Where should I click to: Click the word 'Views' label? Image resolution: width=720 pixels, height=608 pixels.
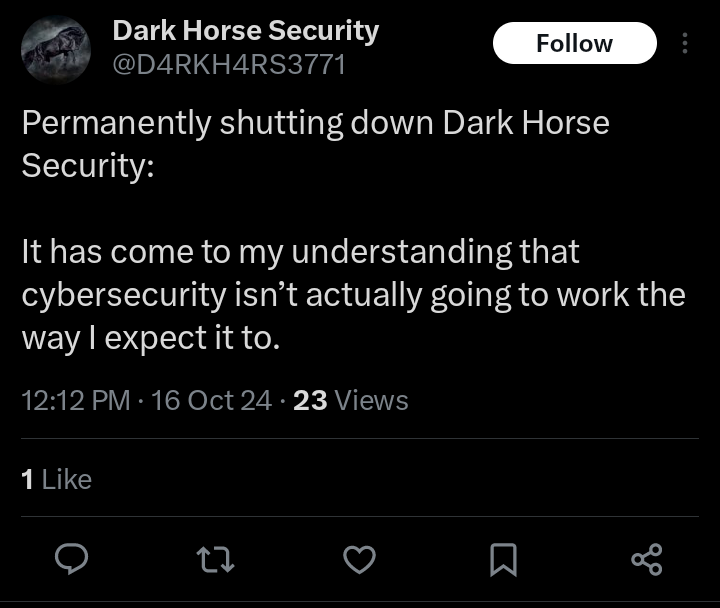[x=372, y=401]
